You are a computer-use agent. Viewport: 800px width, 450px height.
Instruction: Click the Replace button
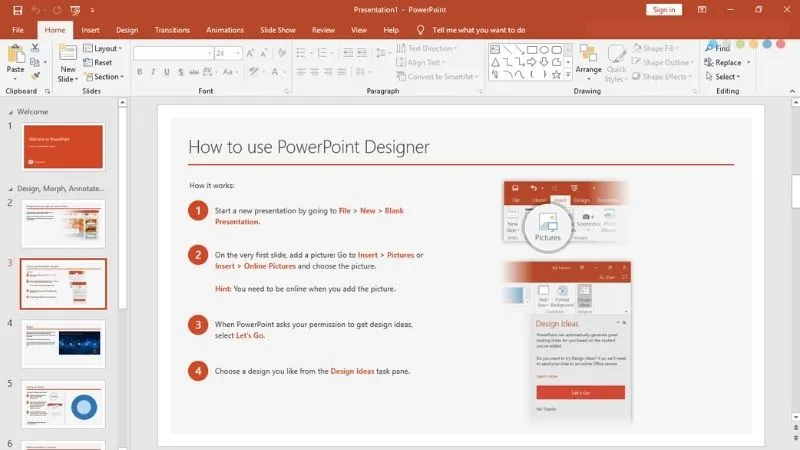(723, 62)
